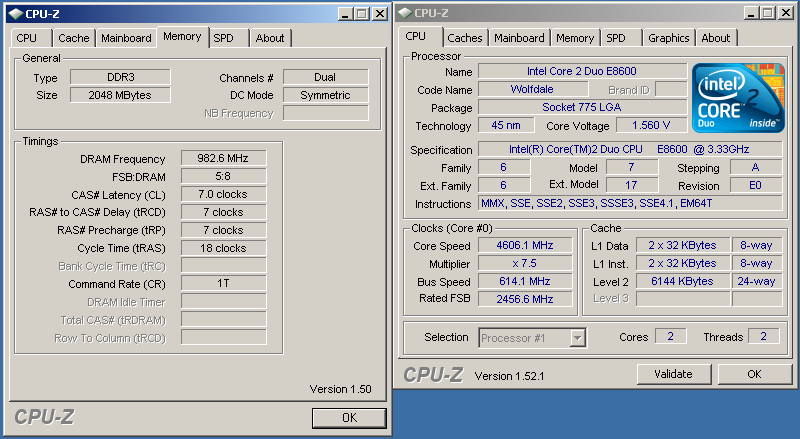Click the Specification field showing E8600 @ 3.33GHz
This screenshot has height=439, width=800.
[630, 149]
